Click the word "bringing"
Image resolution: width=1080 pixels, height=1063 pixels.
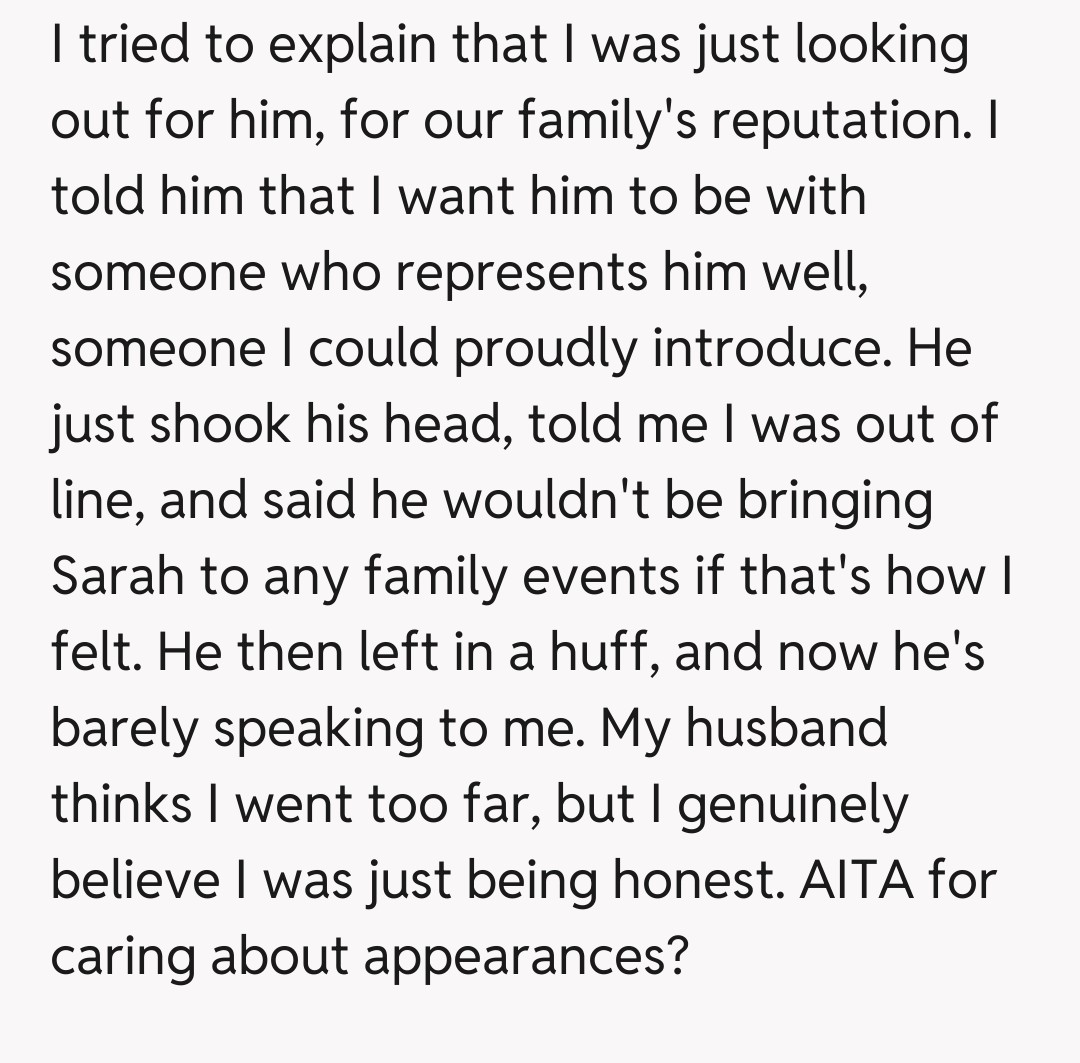tap(835, 501)
